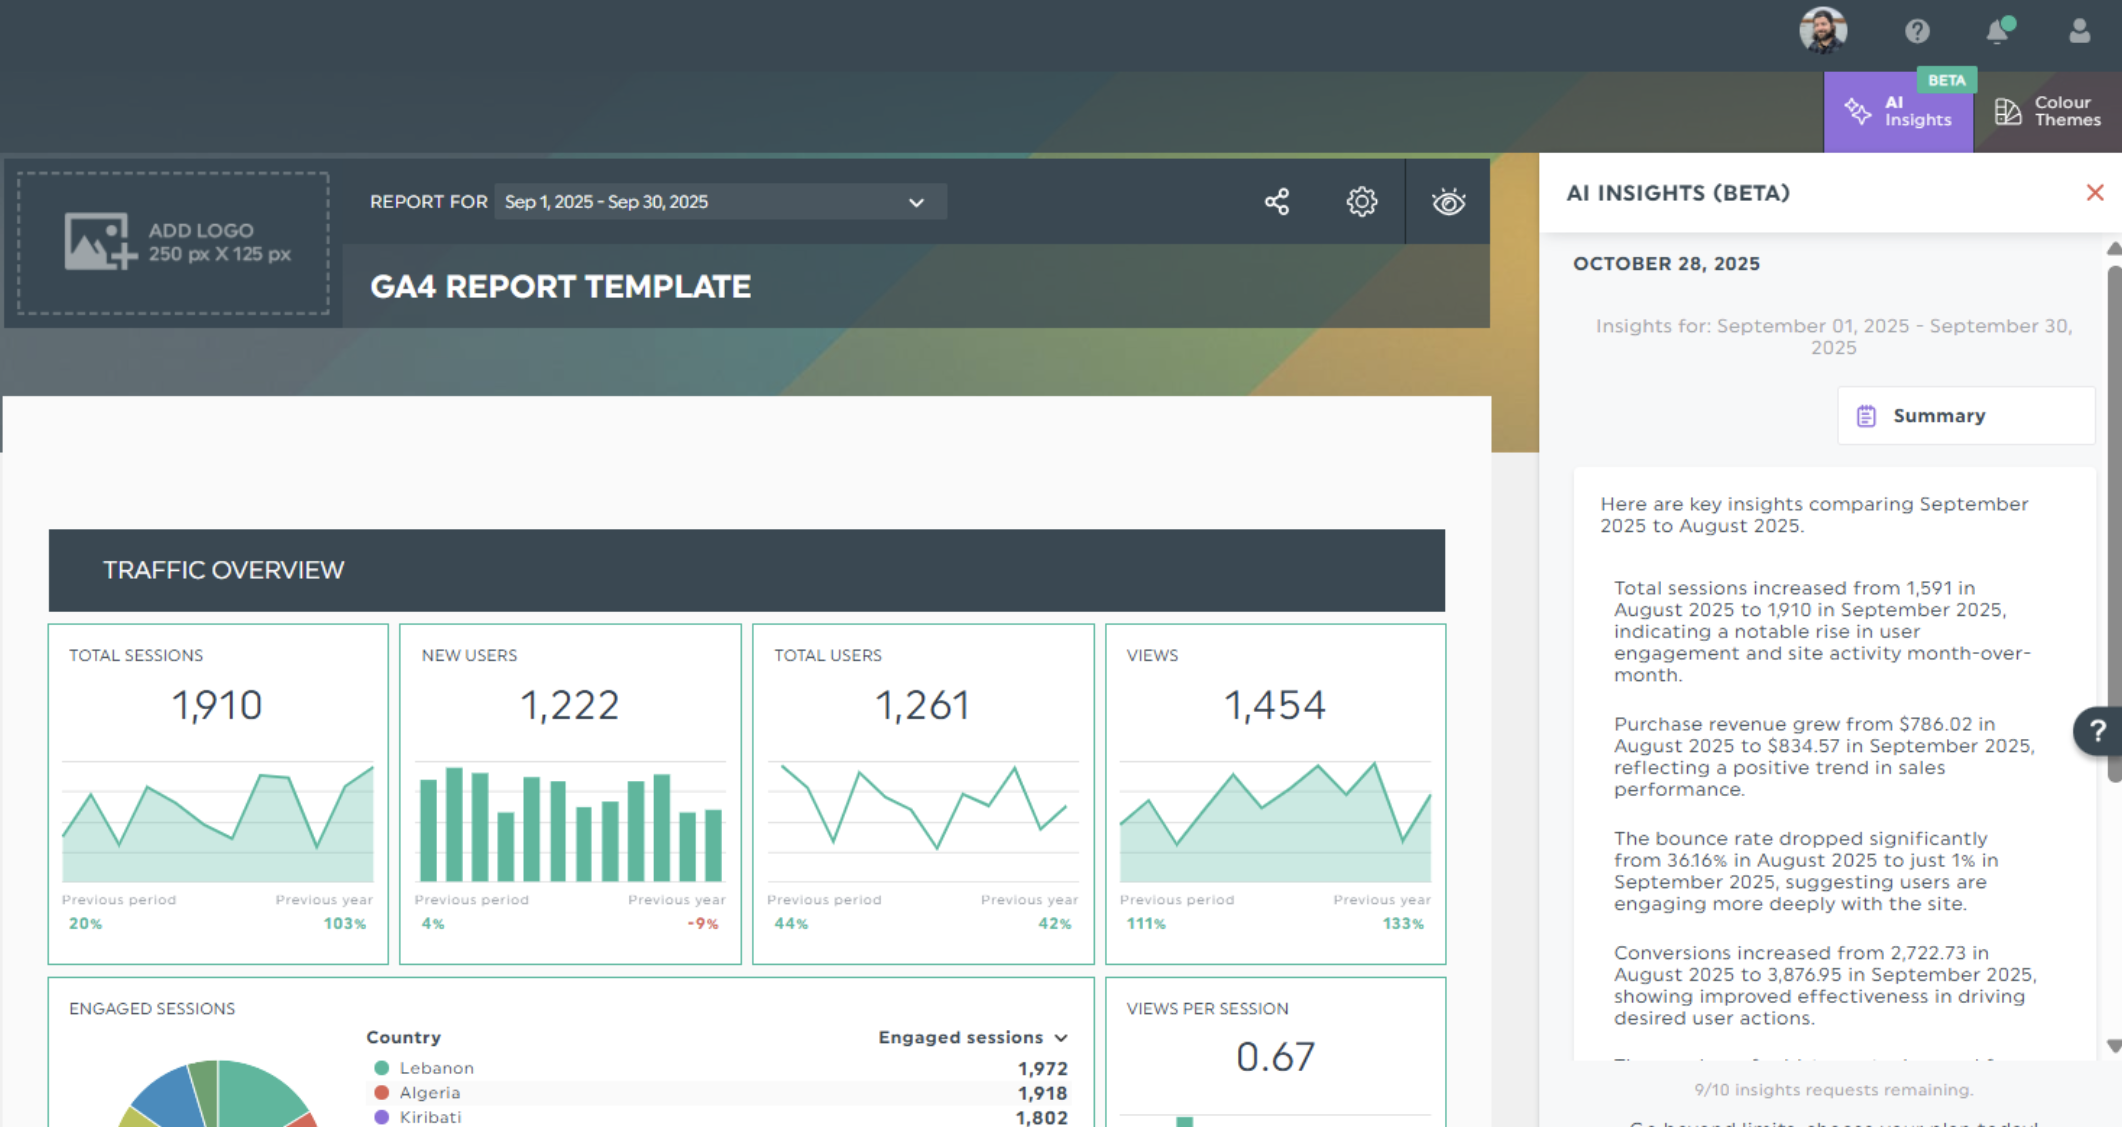Open the floating help bubble on right edge
2122x1134 pixels.
(x=2098, y=731)
